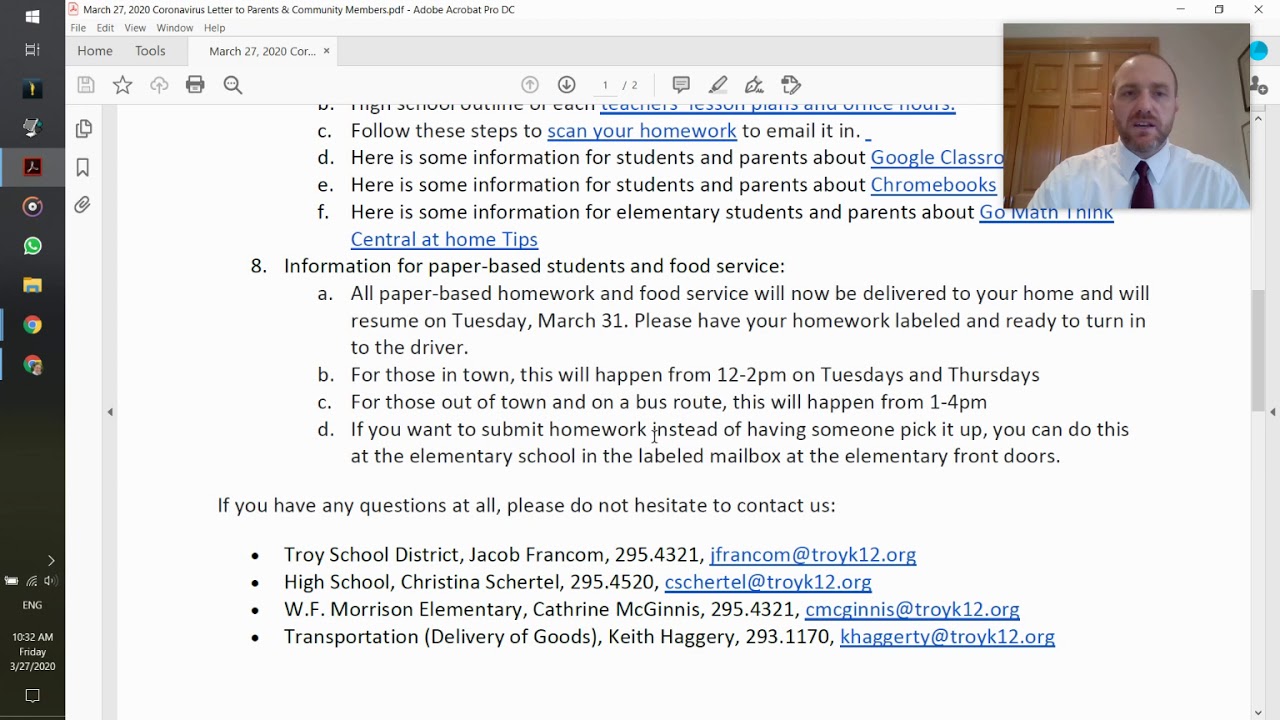Click the ENG language indicator
This screenshot has height=720, width=1280.
32,605
